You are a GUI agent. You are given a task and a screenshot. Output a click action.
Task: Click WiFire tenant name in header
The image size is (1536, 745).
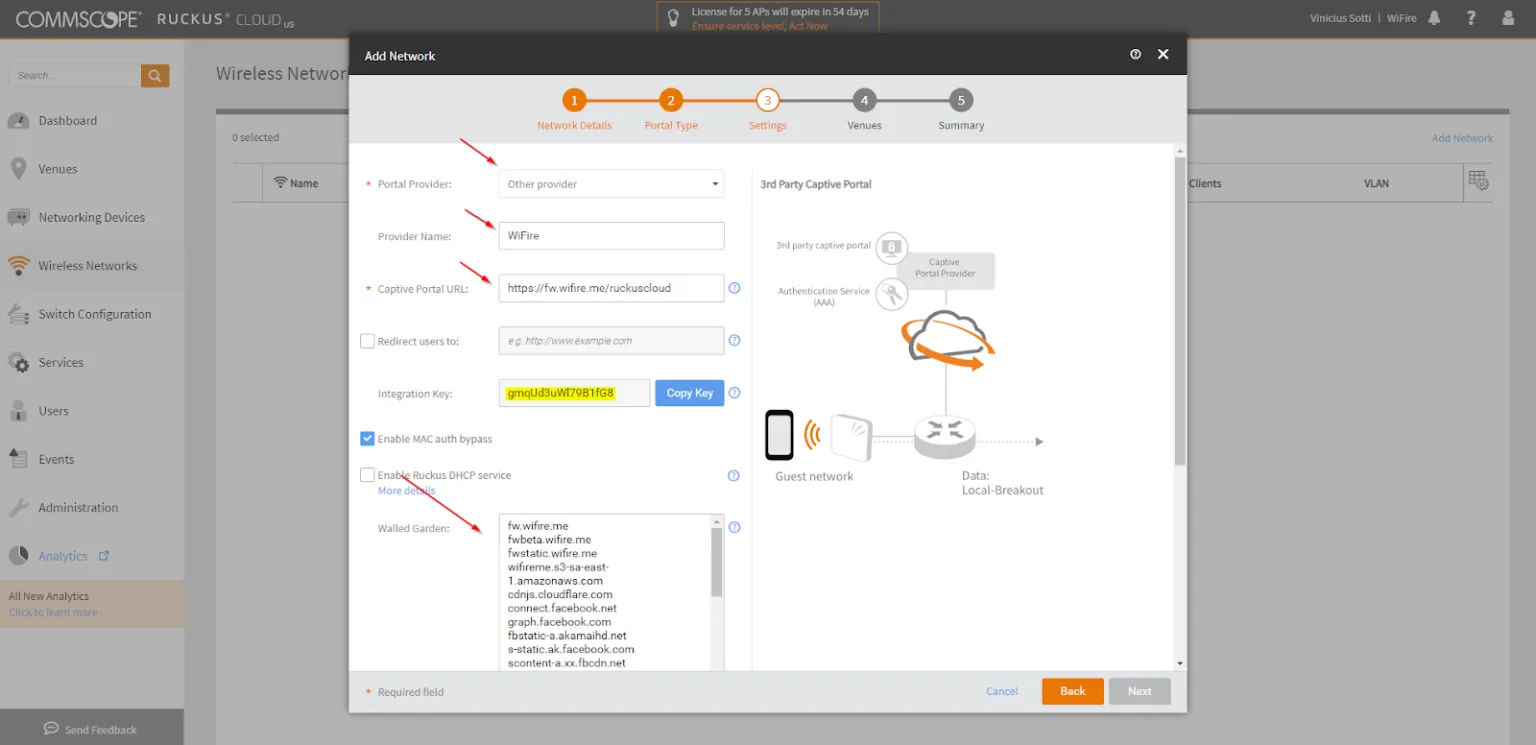pyautogui.click(x=1401, y=18)
